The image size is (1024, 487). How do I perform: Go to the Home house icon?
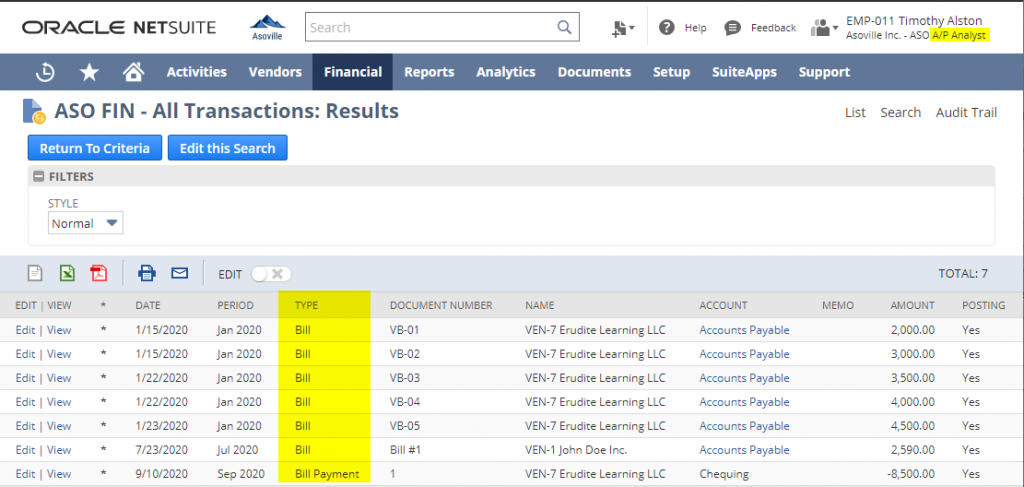133,72
